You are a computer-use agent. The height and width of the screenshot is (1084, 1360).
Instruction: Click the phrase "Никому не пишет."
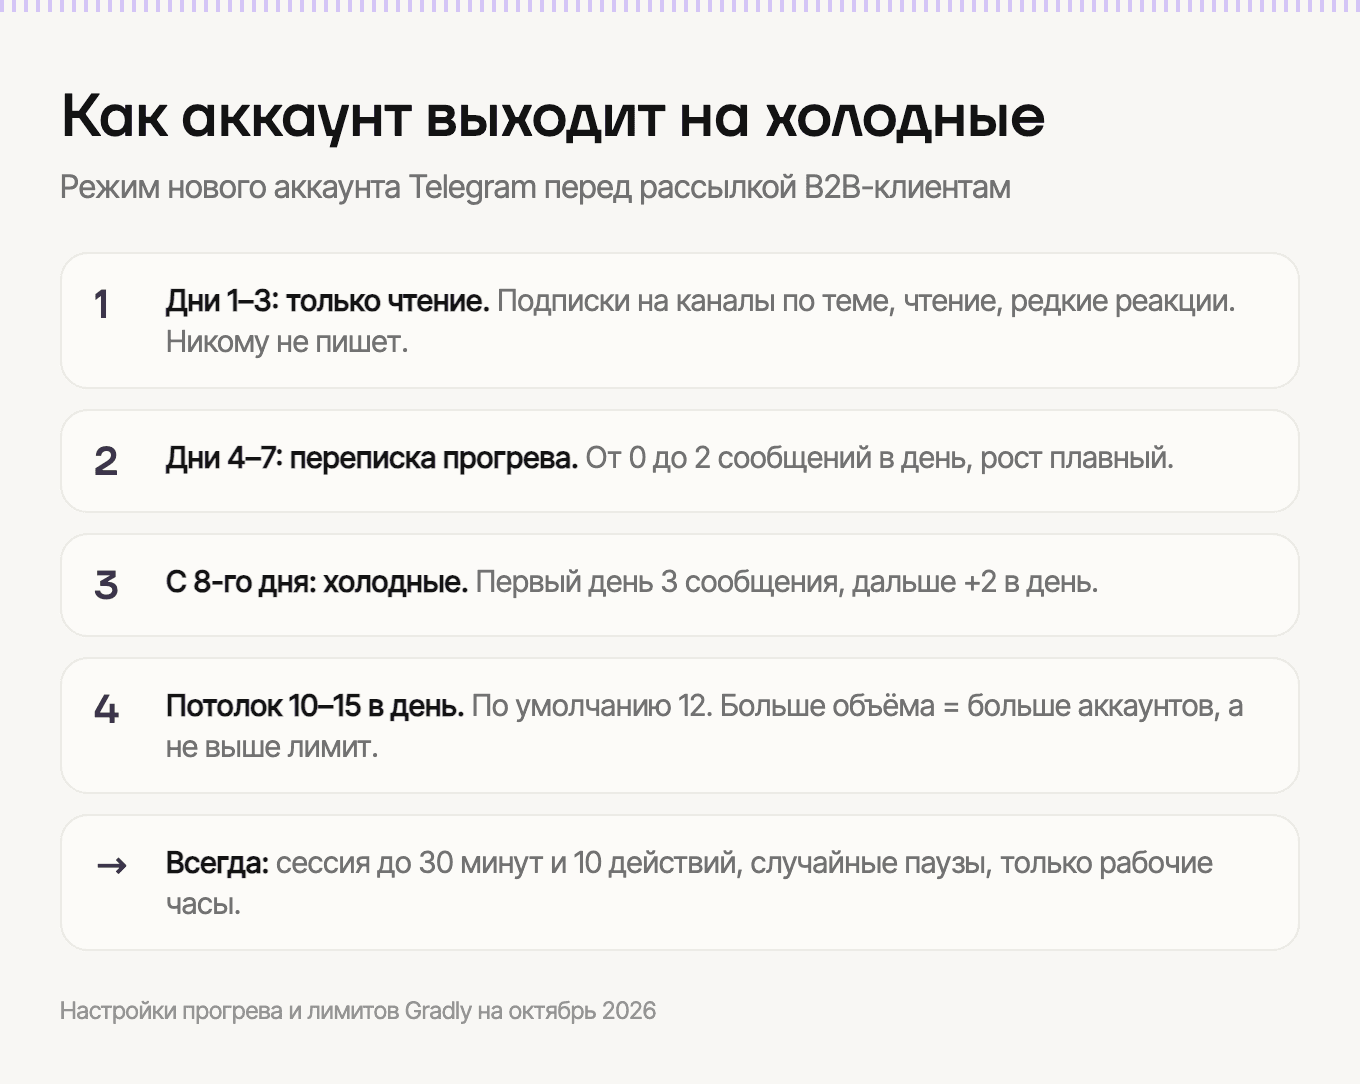point(287,342)
